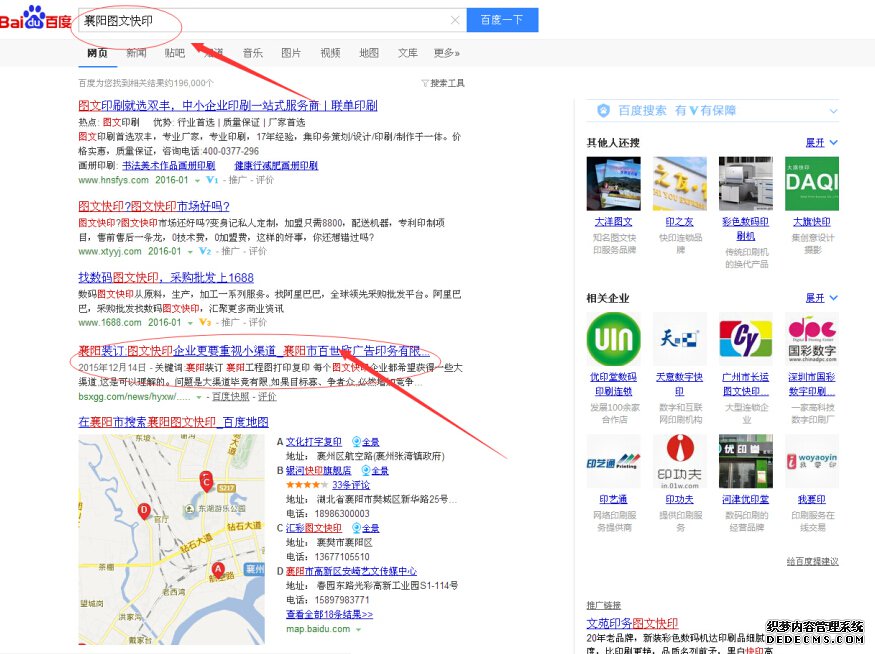View 全景 panorama for 银河快印旗舰店

[x=375, y=470]
